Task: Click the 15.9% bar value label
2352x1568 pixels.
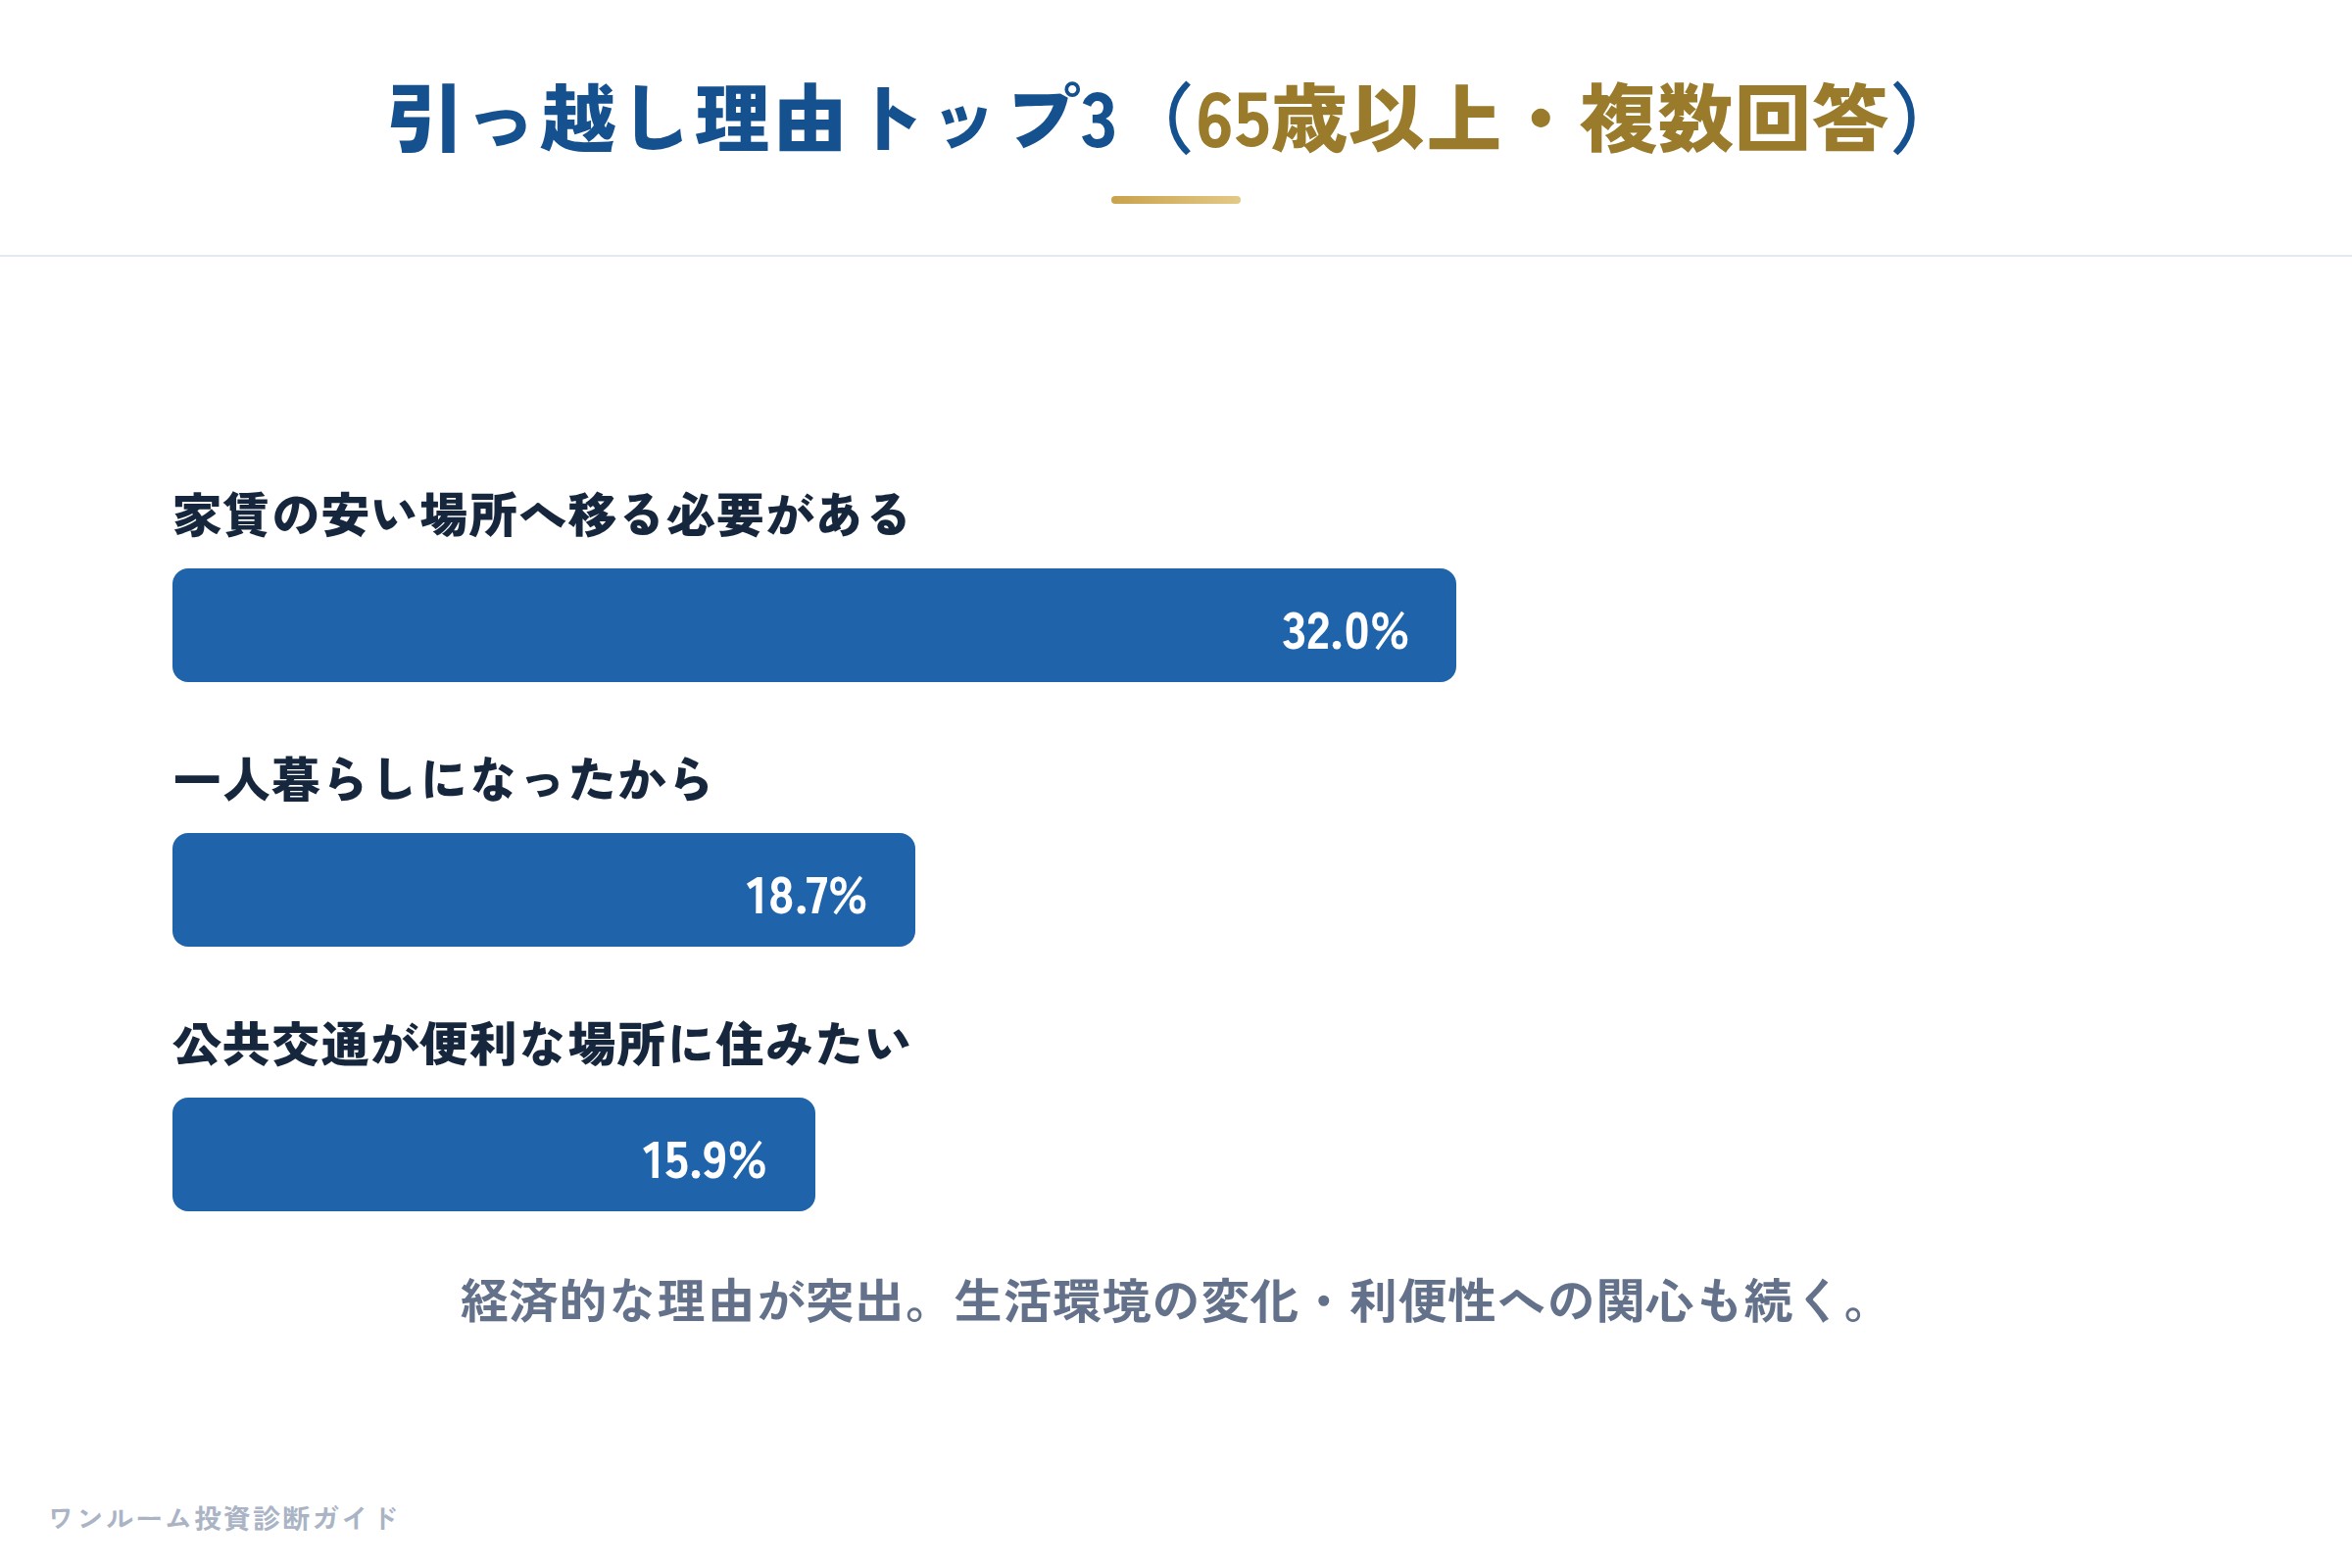Action: pyautogui.click(x=704, y=1161)
